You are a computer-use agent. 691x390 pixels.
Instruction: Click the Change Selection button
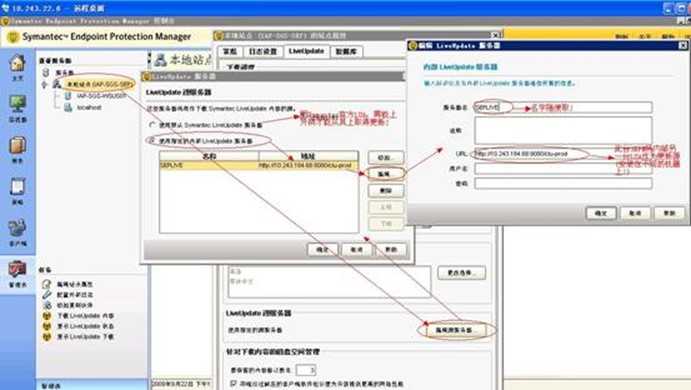pos(461,273)
